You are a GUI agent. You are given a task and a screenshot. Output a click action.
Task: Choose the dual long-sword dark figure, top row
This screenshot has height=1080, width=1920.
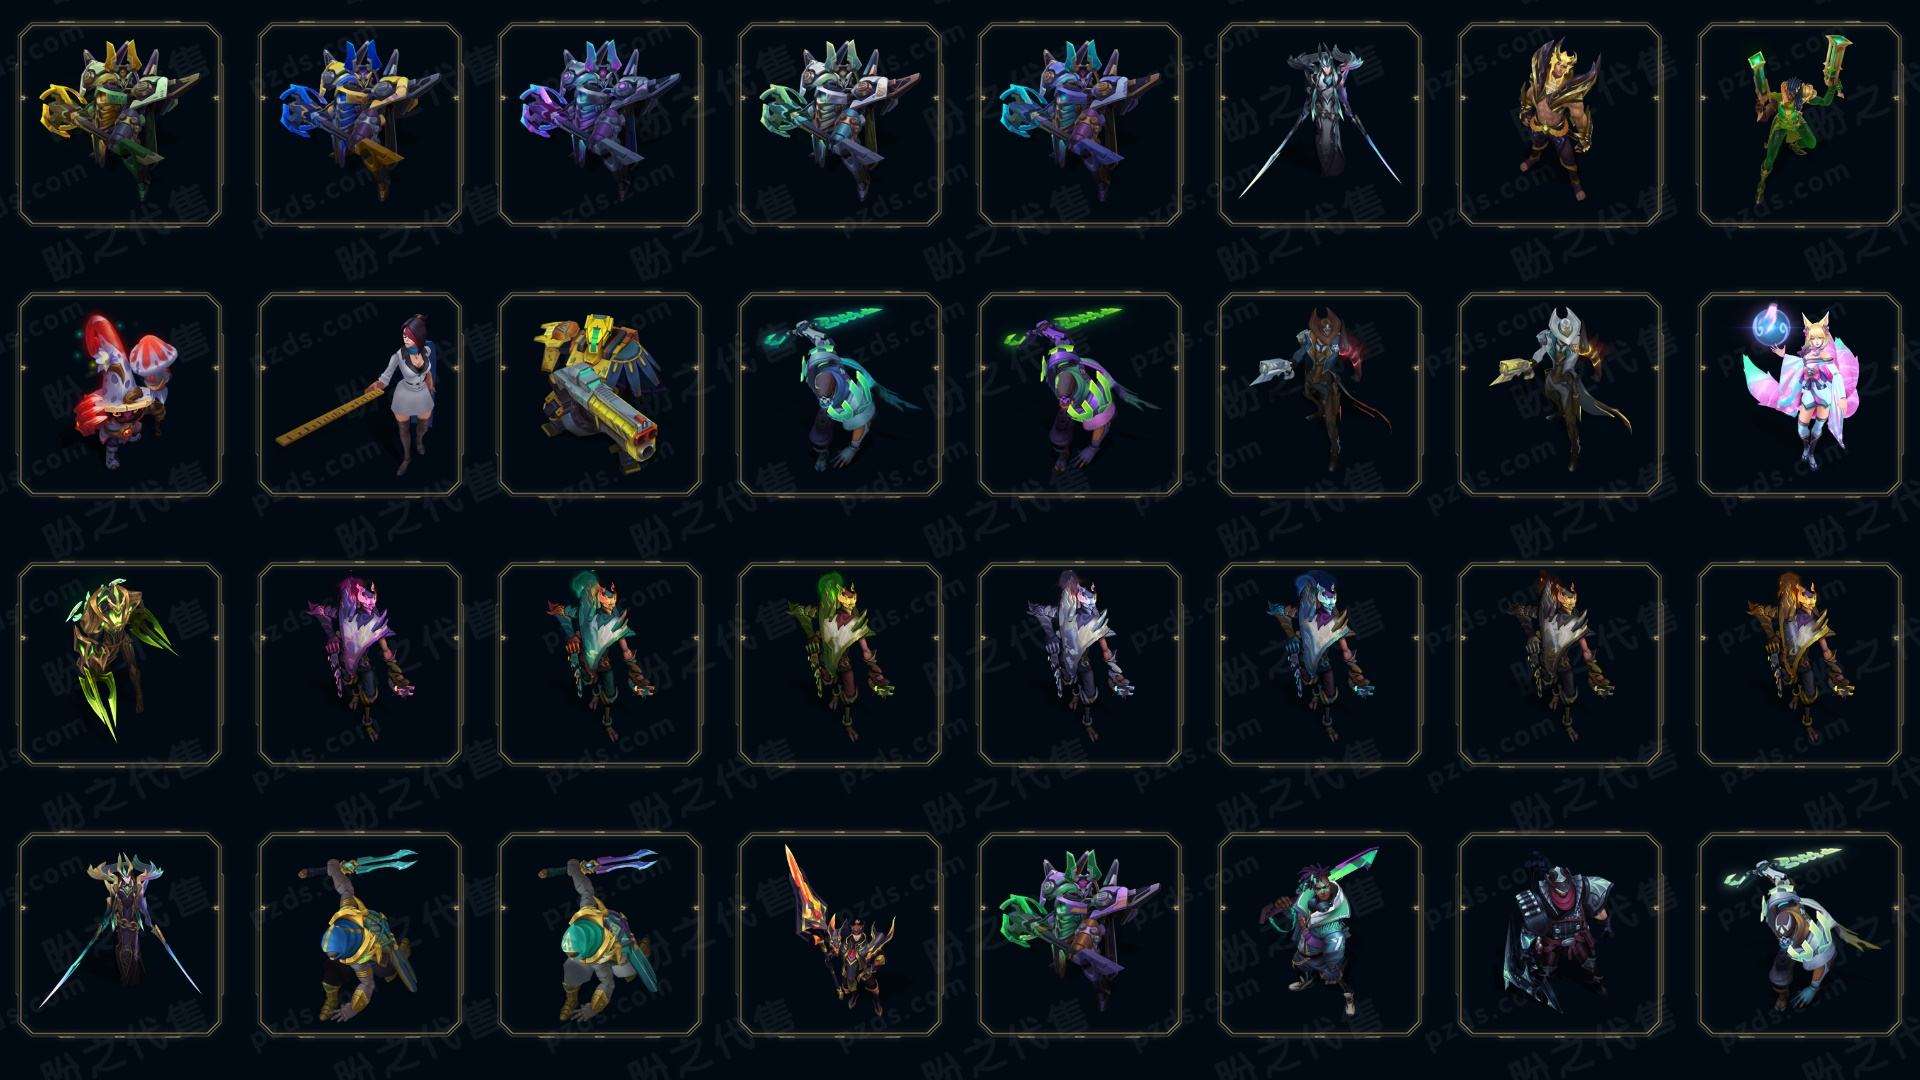click(x=1320, y=125)
